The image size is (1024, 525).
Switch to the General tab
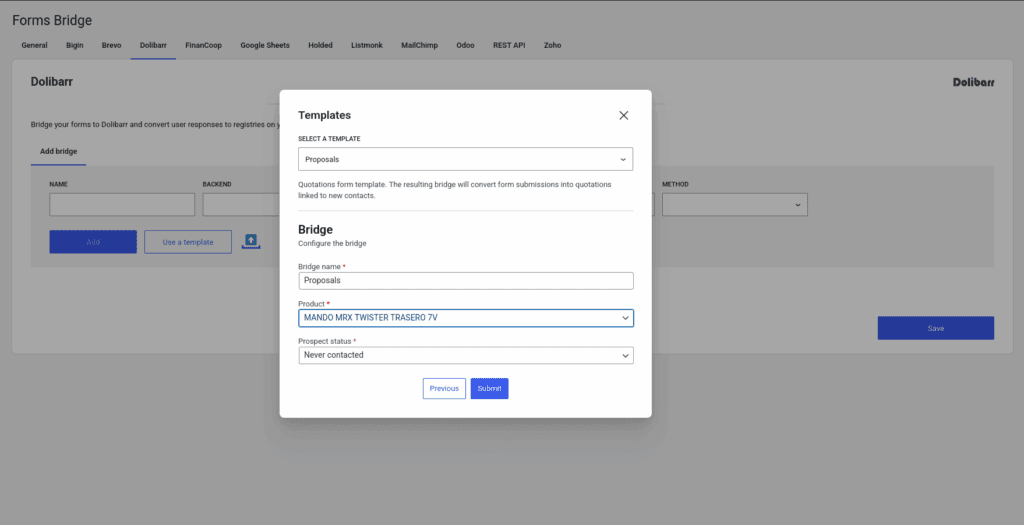click(x=35, y=46)
